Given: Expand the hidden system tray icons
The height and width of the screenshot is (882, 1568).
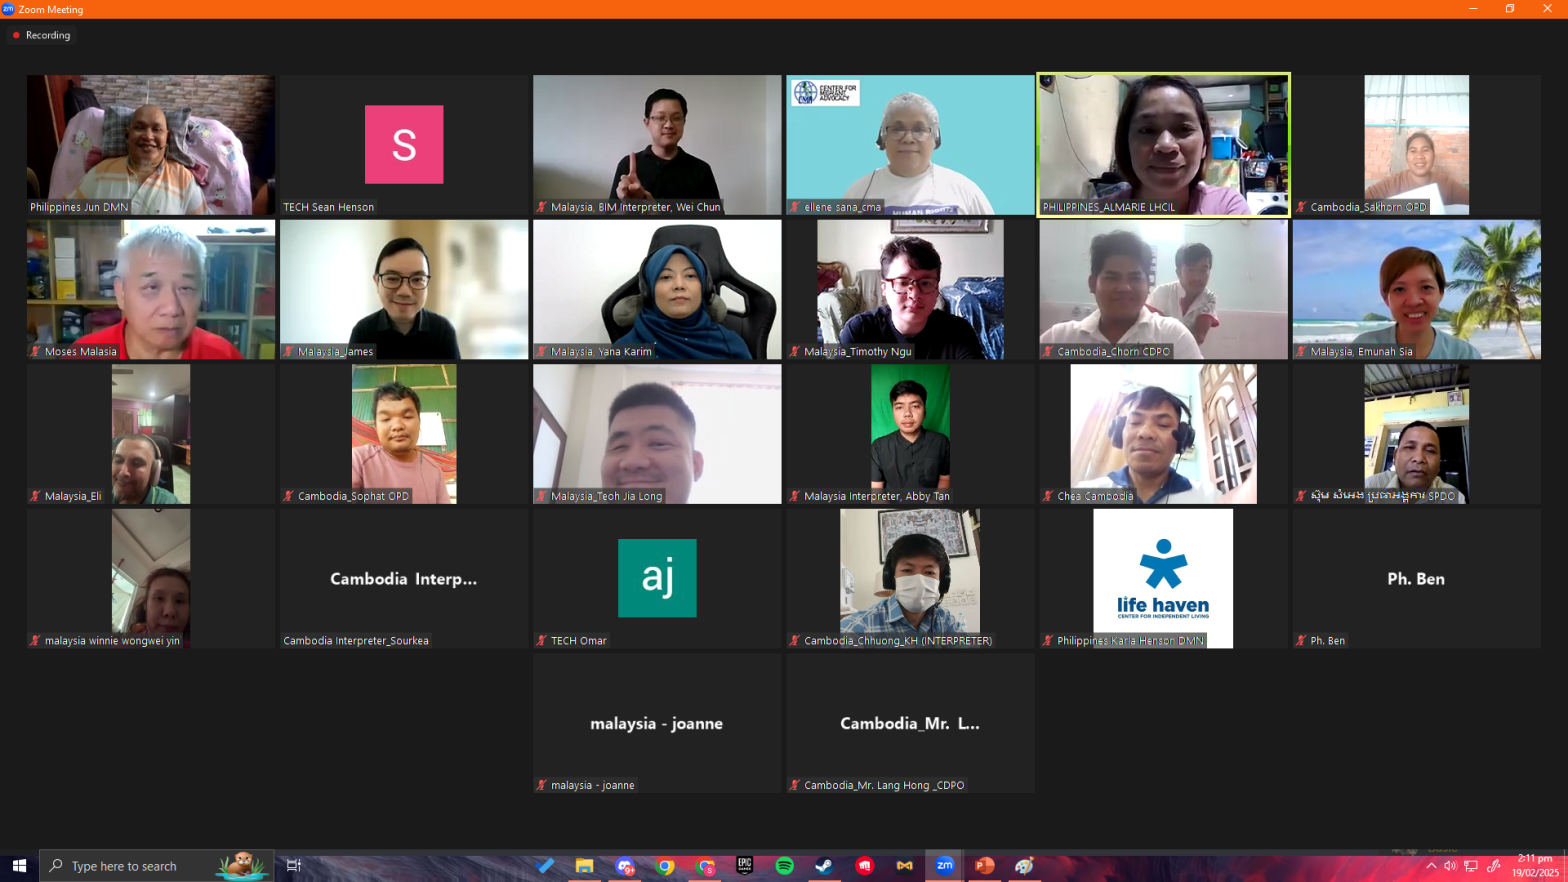Looking at the screenshot, I should click(x=1431, y=866).
